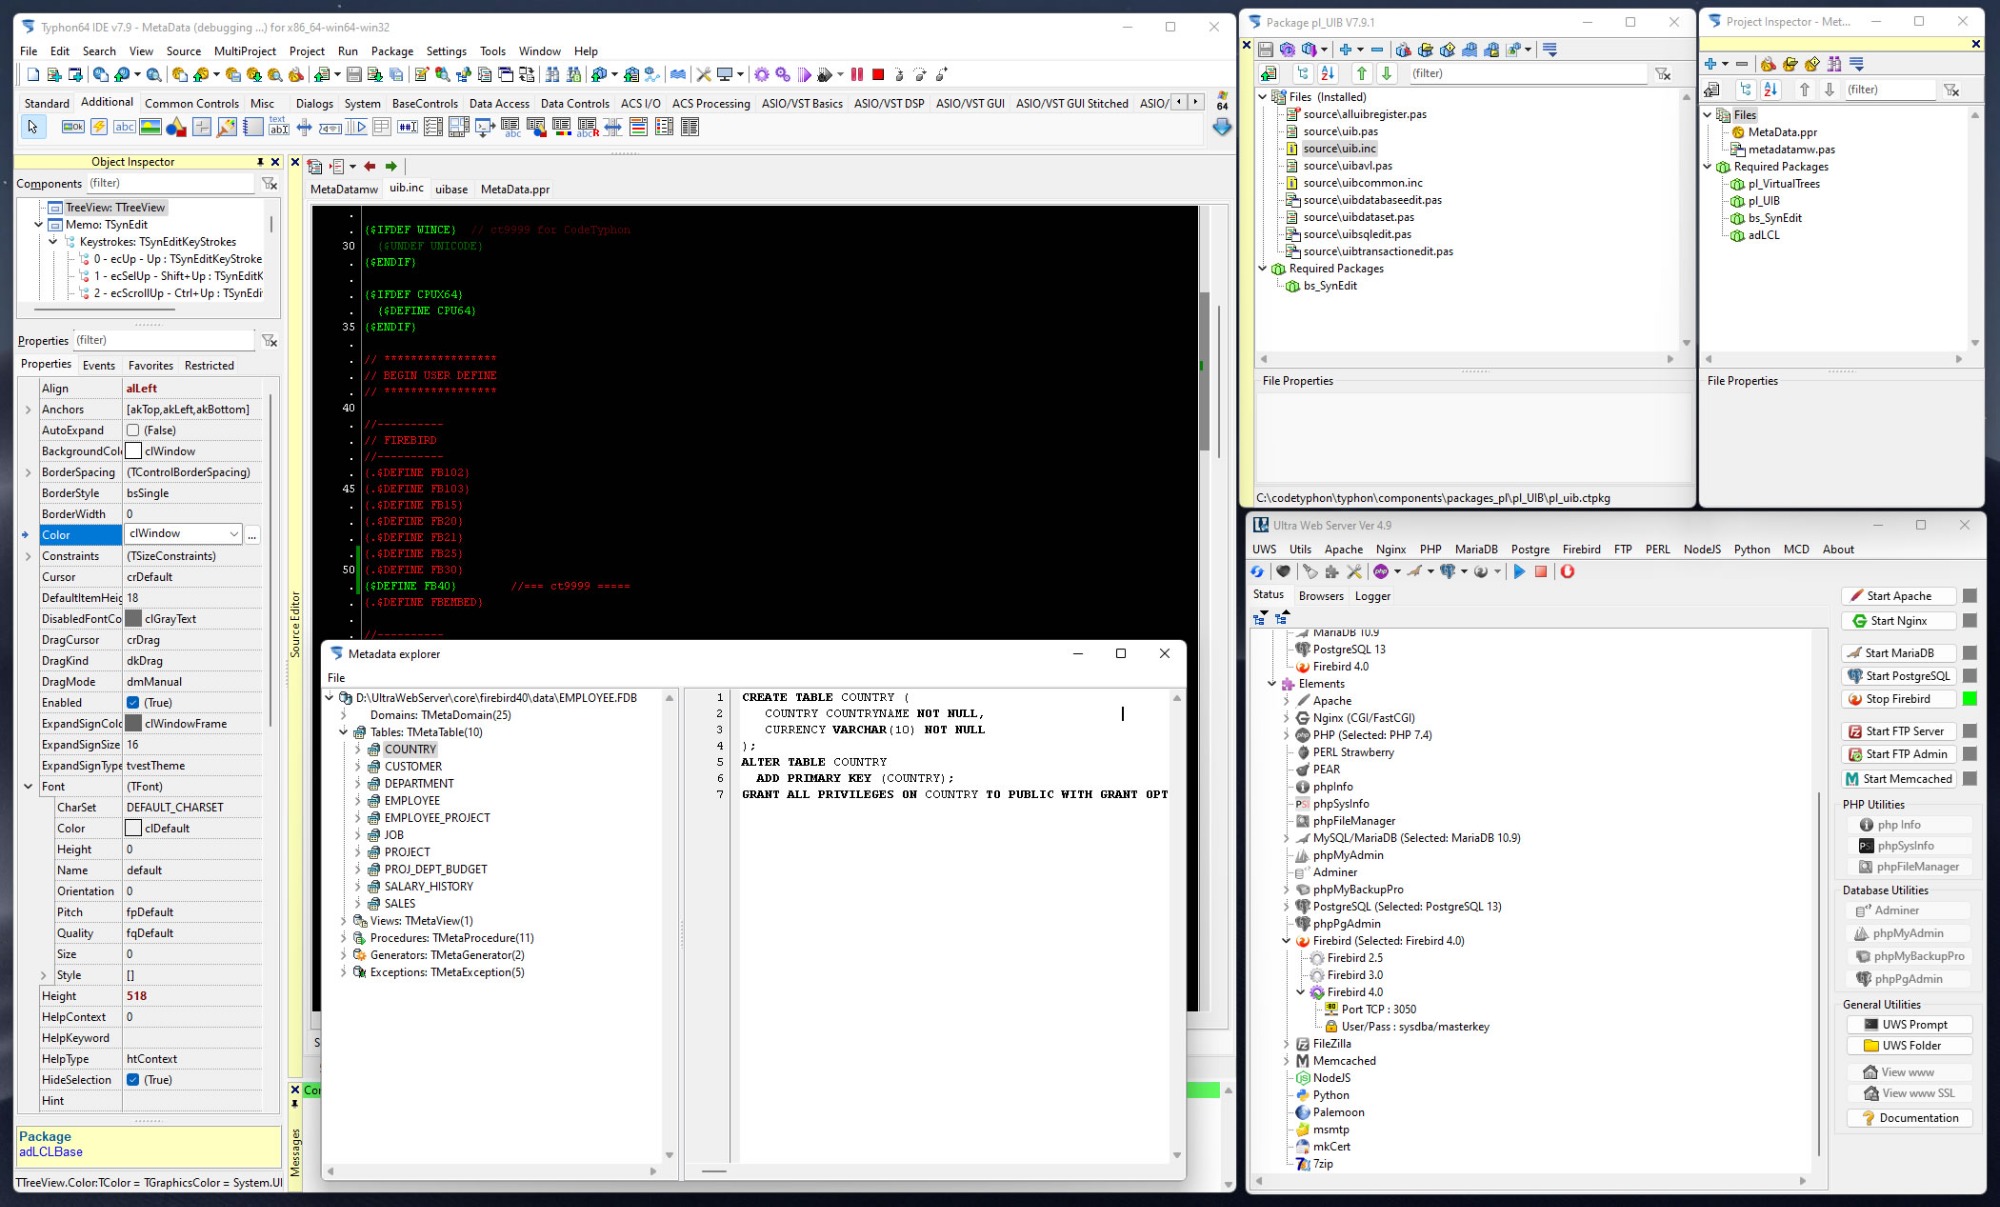Click the Save icon in the Typhon main toolbar
2000x1207 pixels.
[354, 75]
